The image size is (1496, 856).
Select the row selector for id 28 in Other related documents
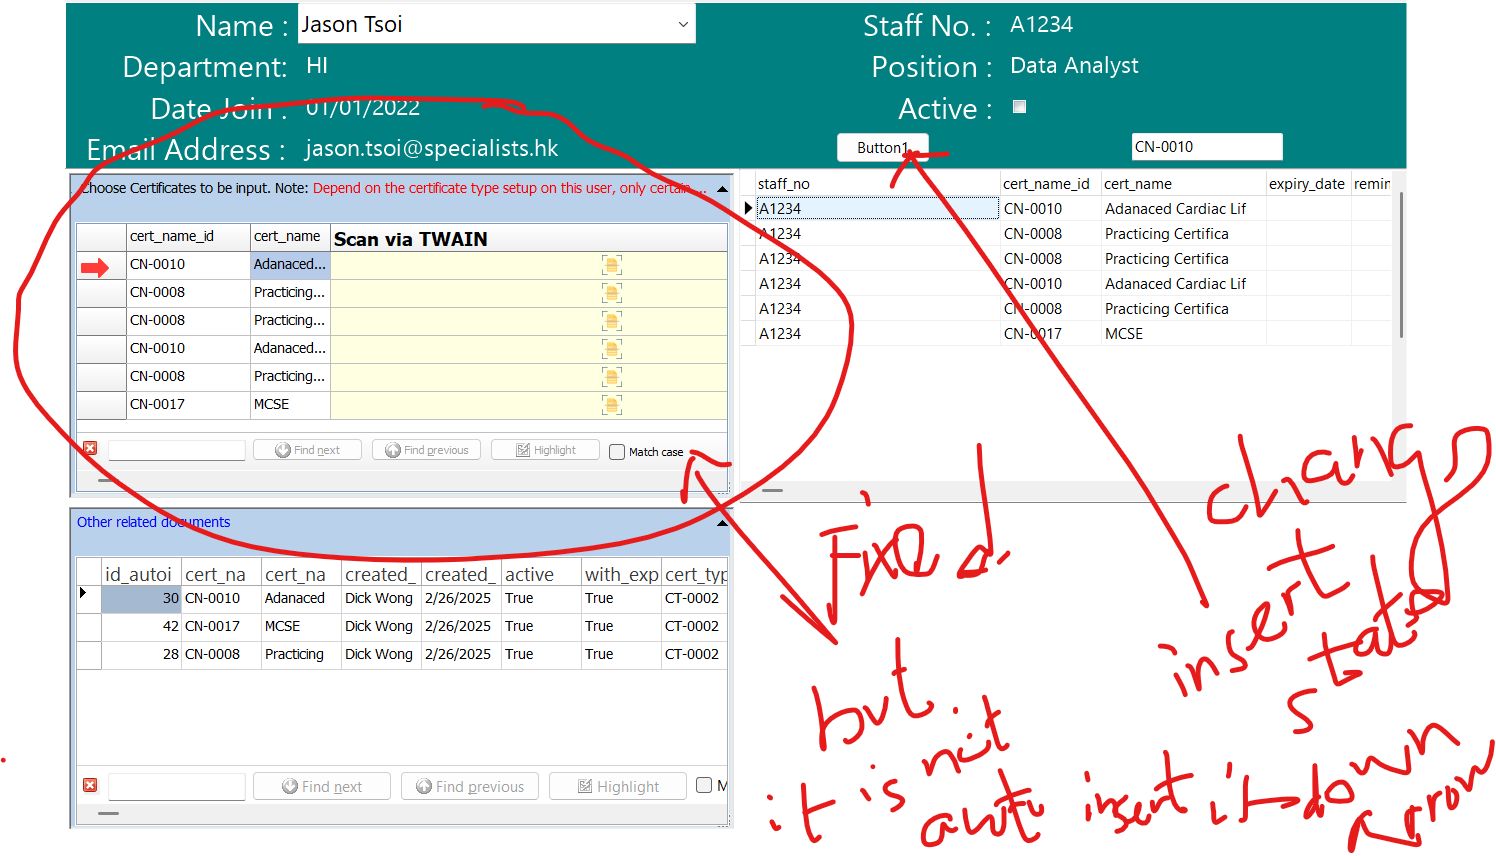click(x=89, y=655)
